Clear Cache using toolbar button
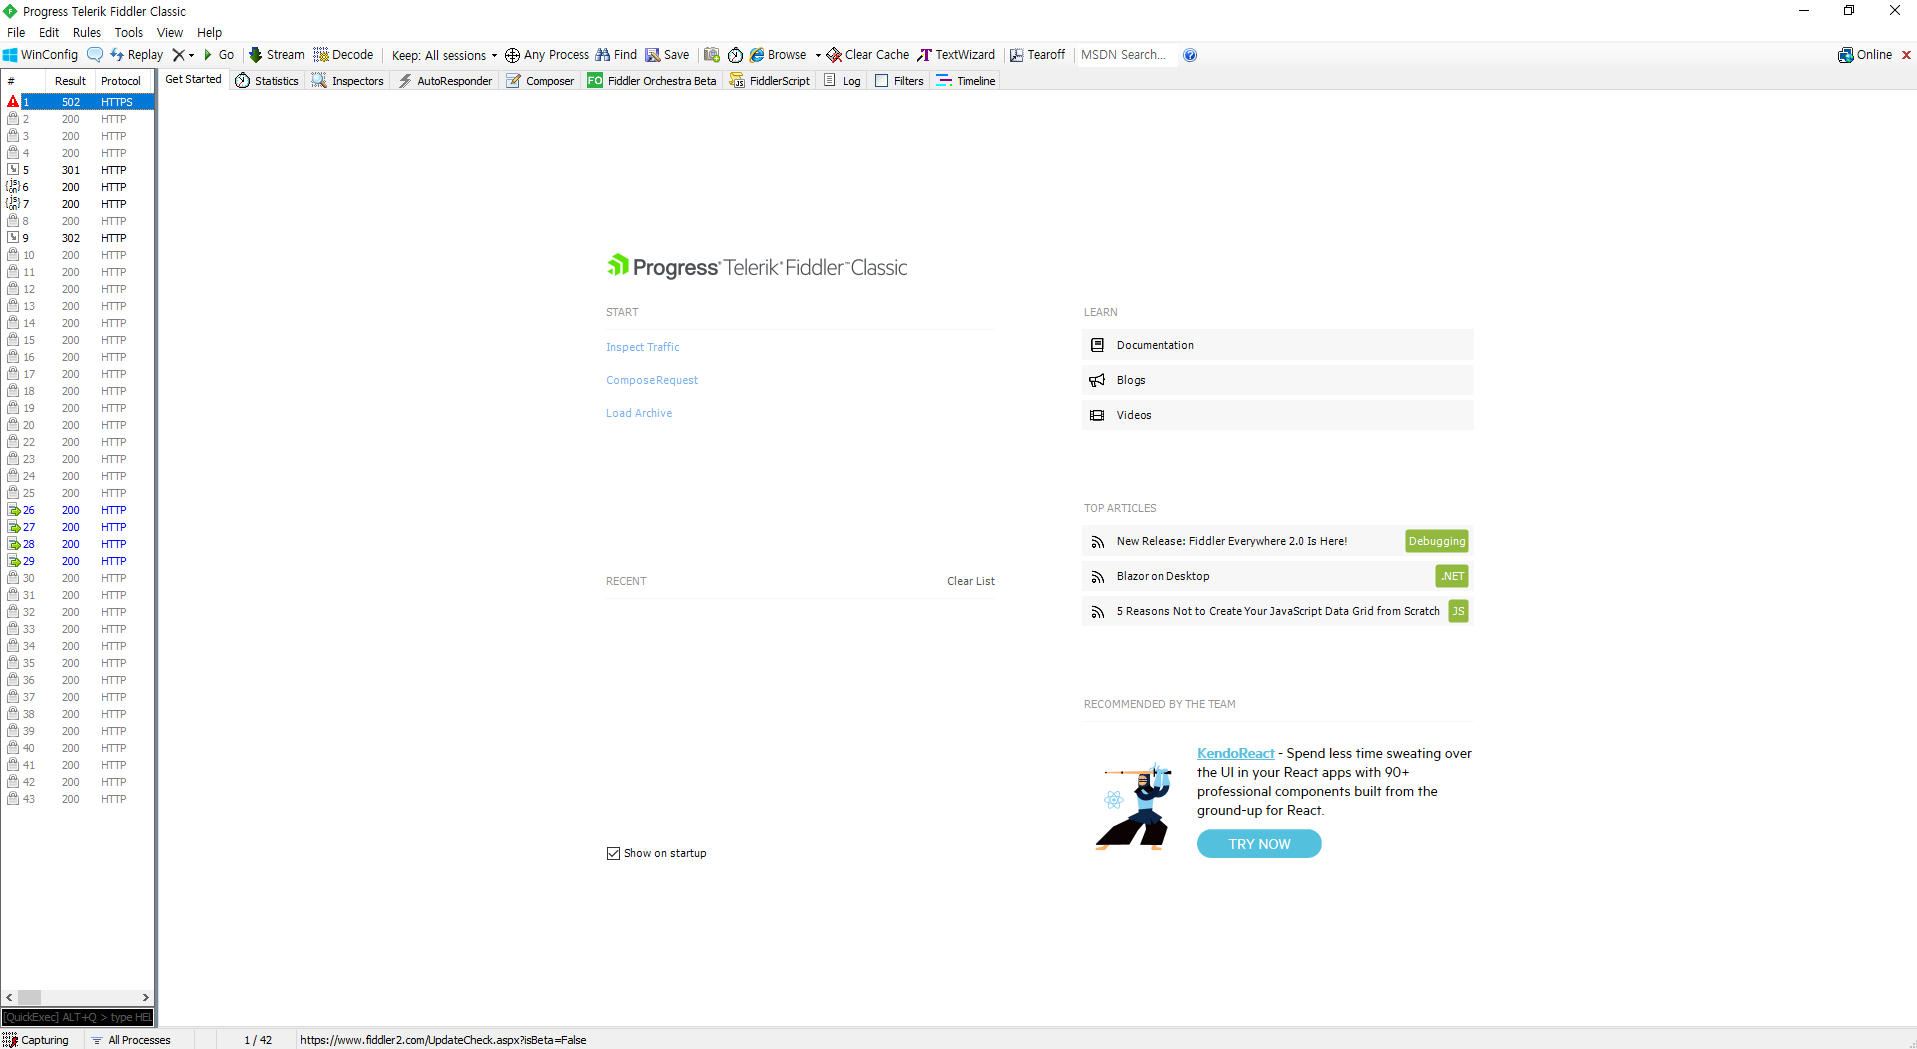The height and width of the screenshot is (1049, 1917). click(x=868, y=55)
